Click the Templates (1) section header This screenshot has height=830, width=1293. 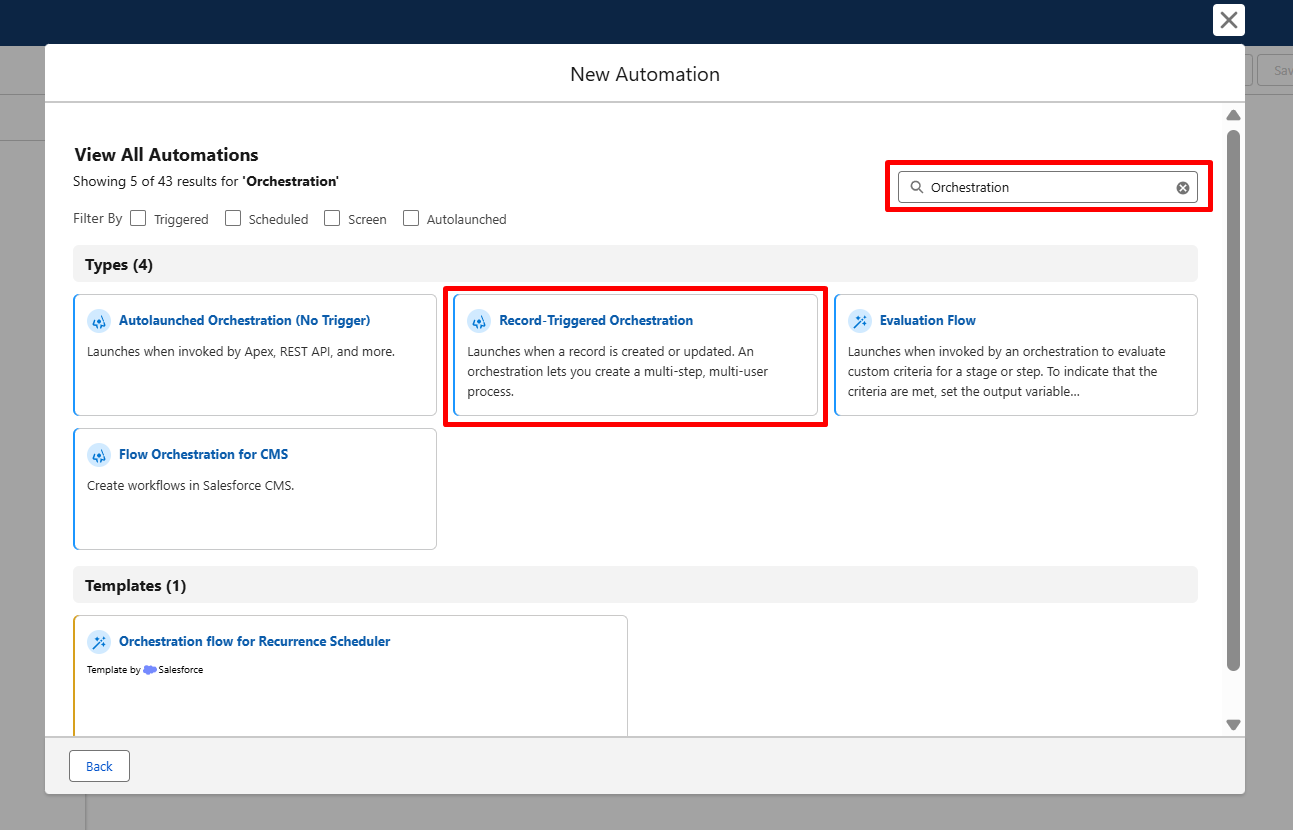pyautogui.click(x=635, y=585)
